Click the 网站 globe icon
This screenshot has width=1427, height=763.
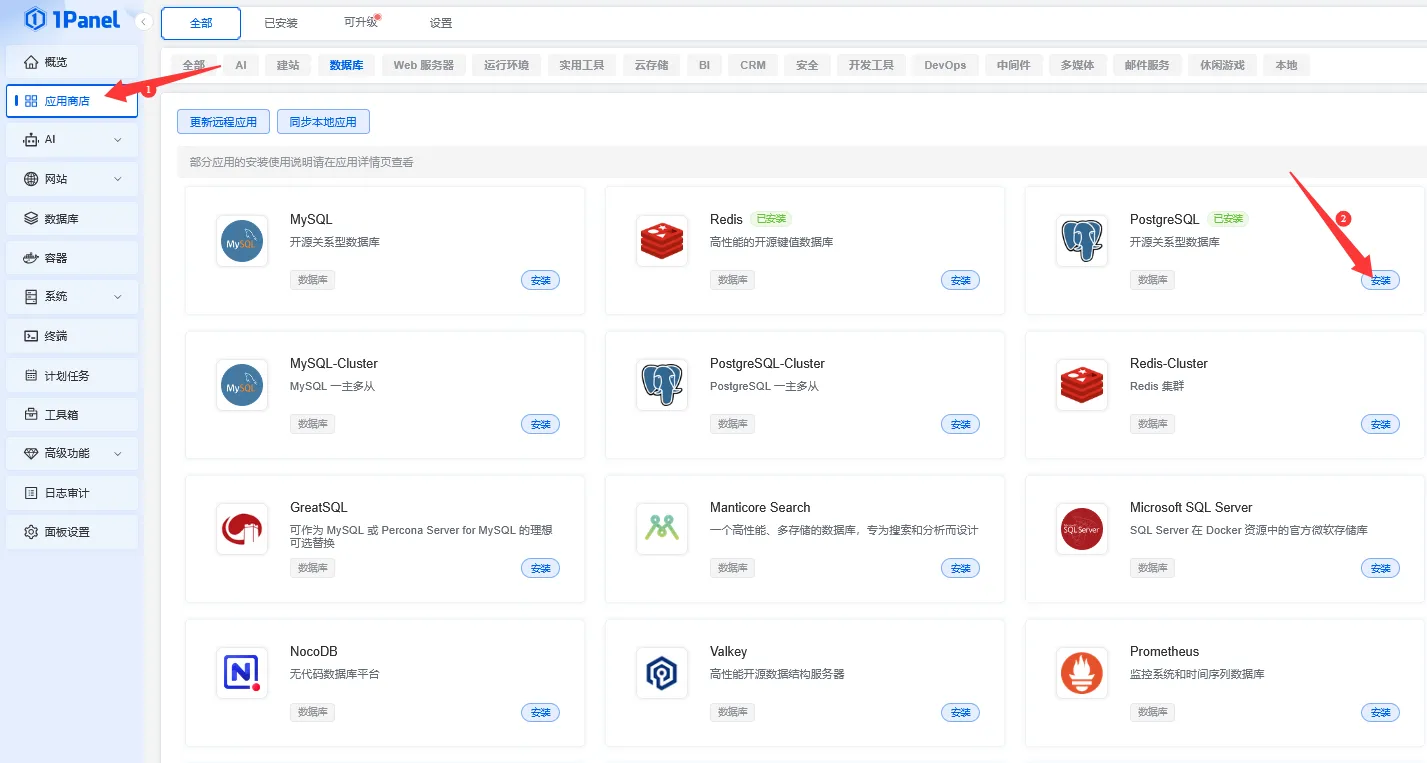point(32,179)
